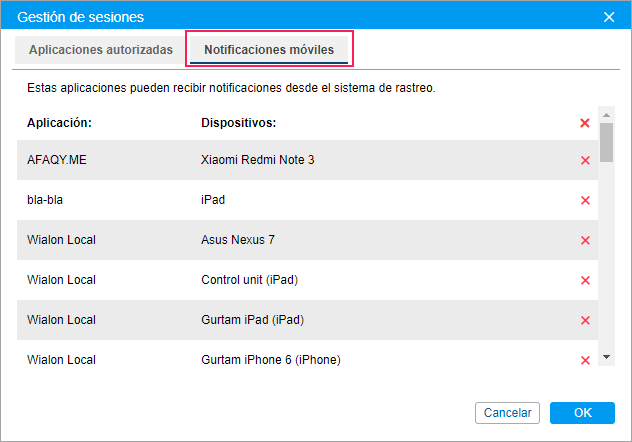Switch to Aplicaciones autorizadas tab
Viewport: 632px width, 442px height.
(101, 49)
